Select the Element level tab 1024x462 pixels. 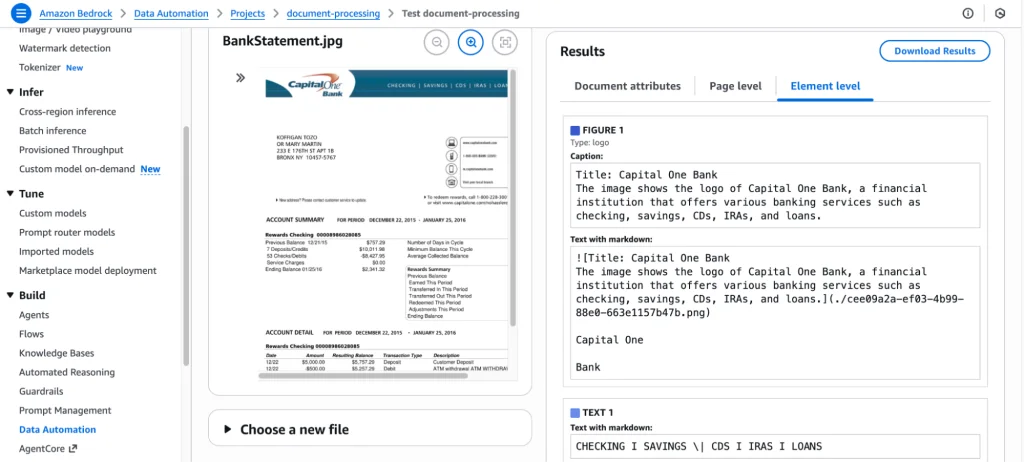coord(825,86)
